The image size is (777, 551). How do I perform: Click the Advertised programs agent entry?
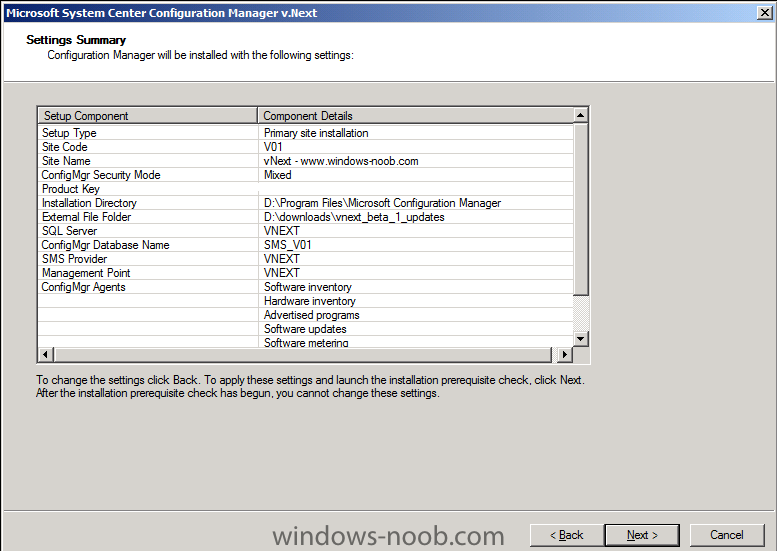[x=312, y=315]
